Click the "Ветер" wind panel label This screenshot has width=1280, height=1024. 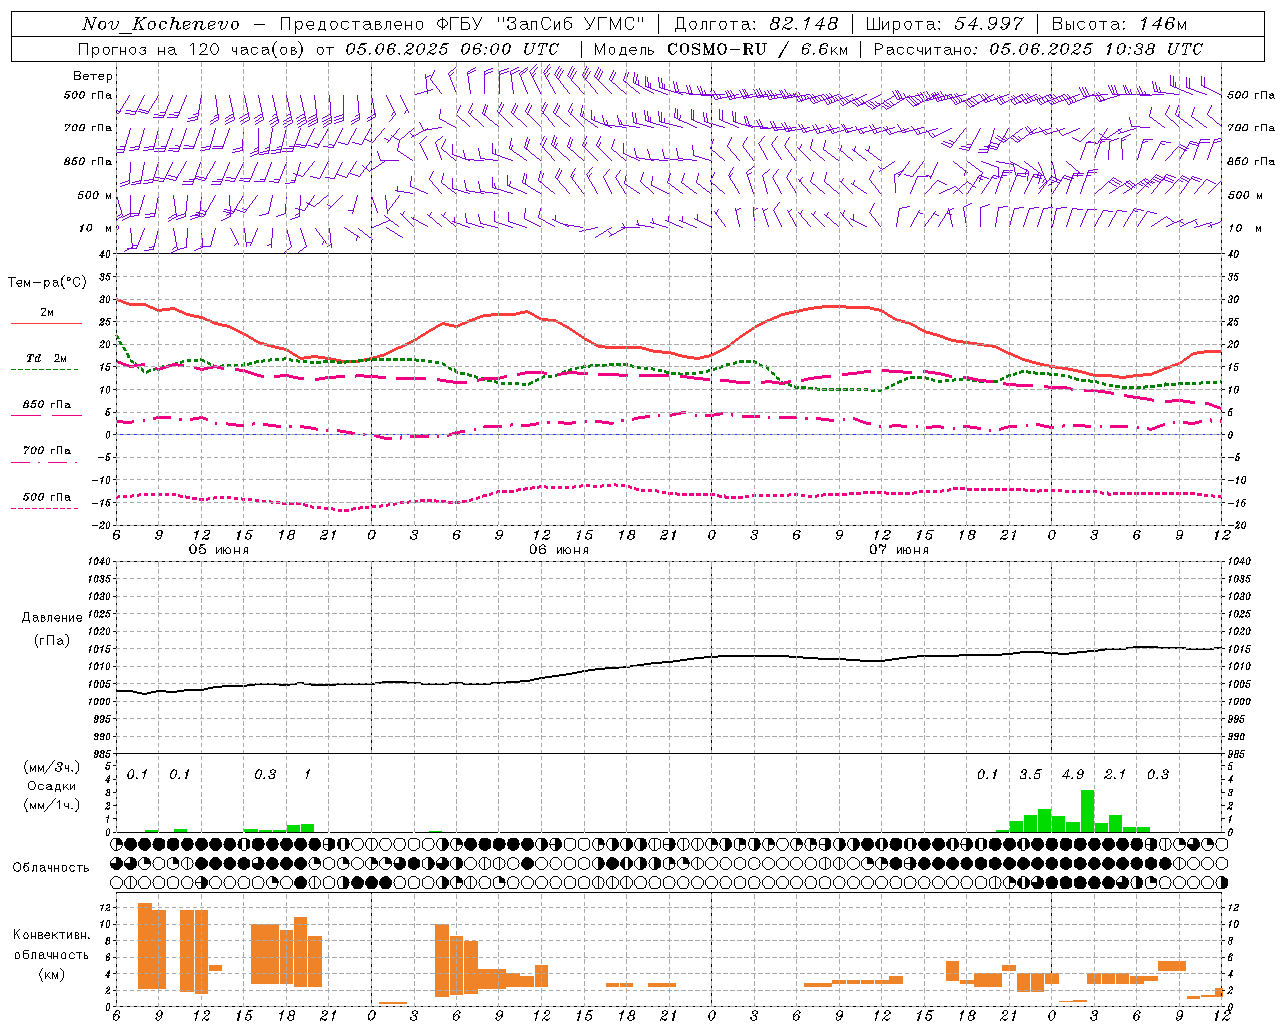[93, 76]
